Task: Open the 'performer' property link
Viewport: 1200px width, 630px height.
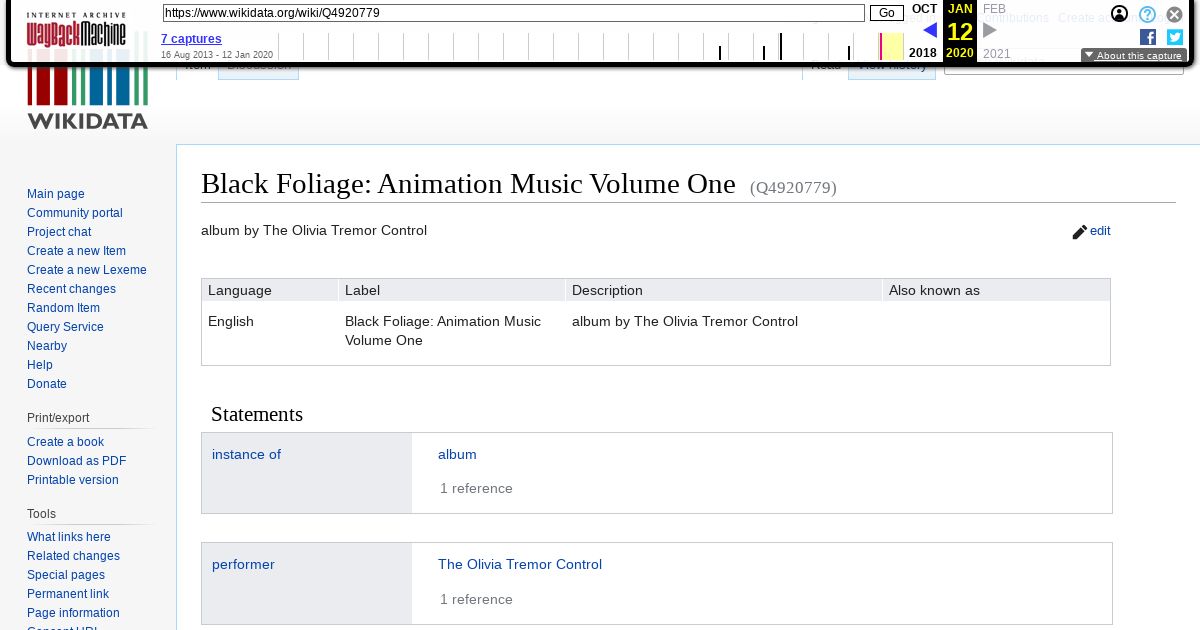Action: pos(243,564)
